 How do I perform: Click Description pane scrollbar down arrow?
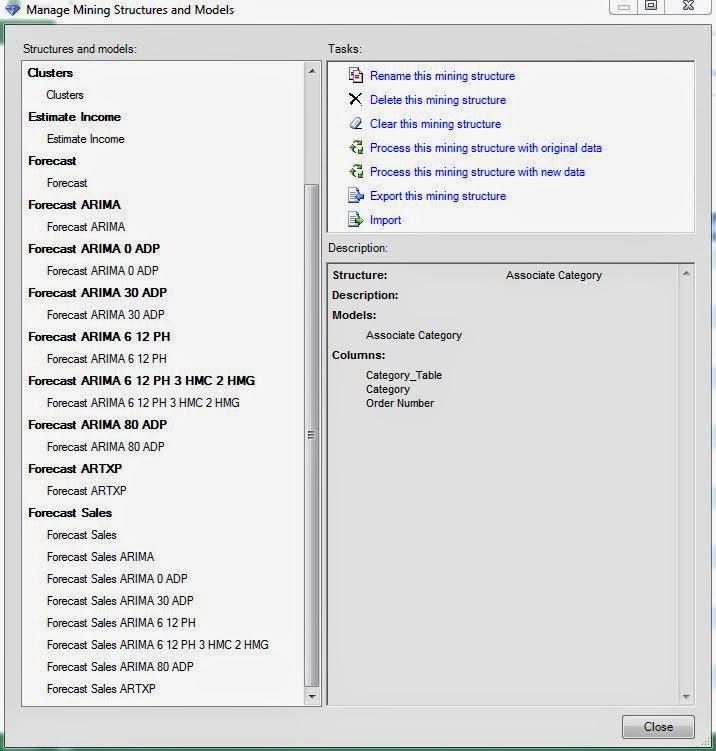[x=686, y=696]
